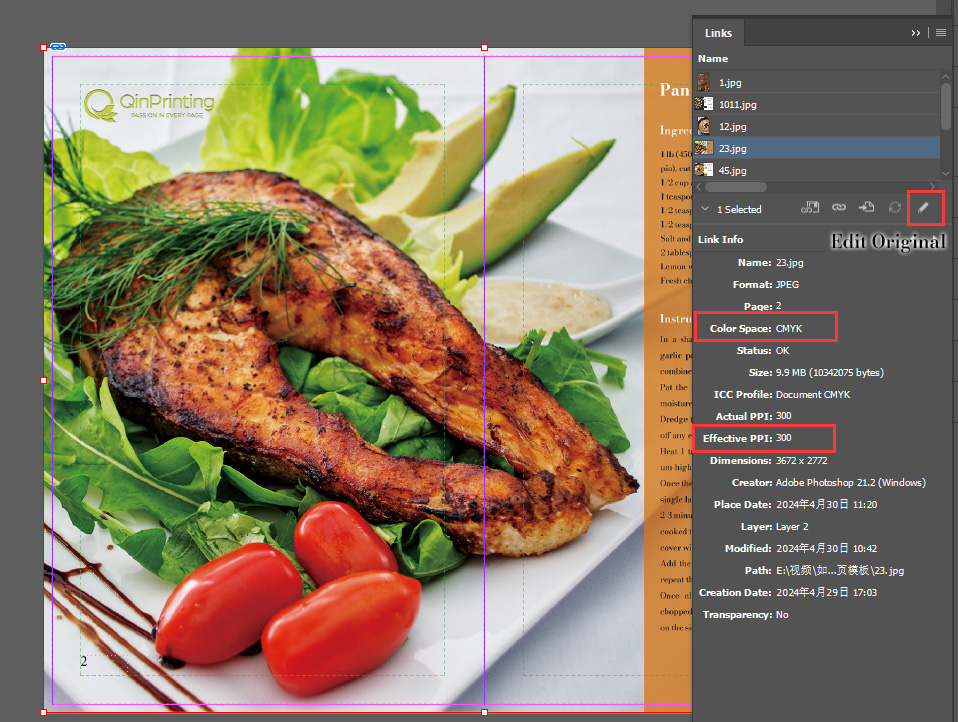Collapse the Links panel with double arrows
The width and height of the screenshot is (958, 722).
[915, 33]
